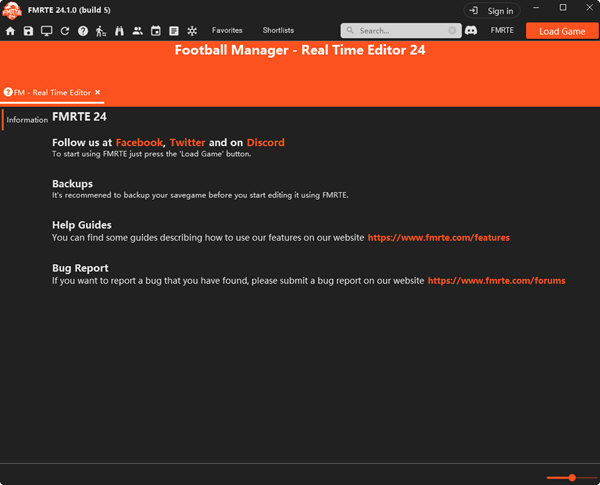Screen dimensions: 600x485
Task: Click the binoculars scout icon
Action: pos(119,31)
